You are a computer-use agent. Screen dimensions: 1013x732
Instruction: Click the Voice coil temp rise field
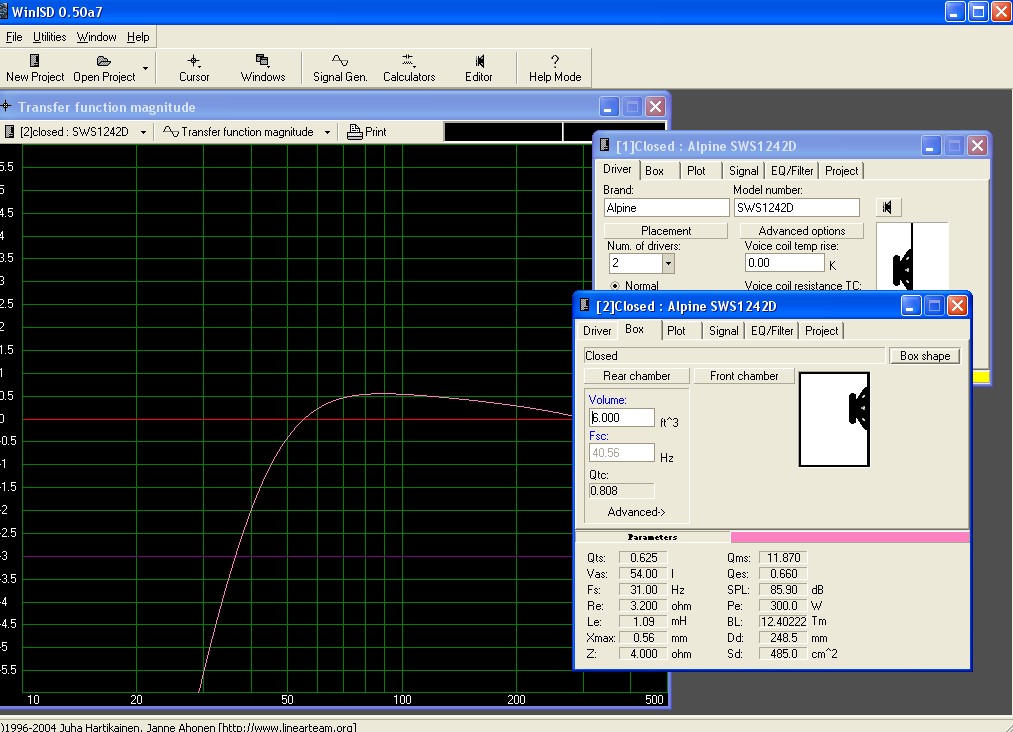point(785,262)
